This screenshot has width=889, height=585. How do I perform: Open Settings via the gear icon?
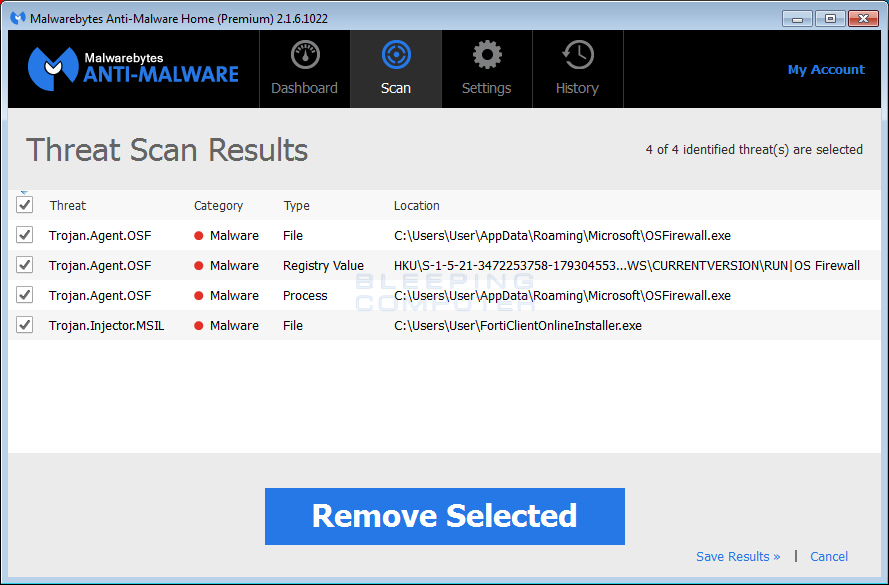click(486, 55)
